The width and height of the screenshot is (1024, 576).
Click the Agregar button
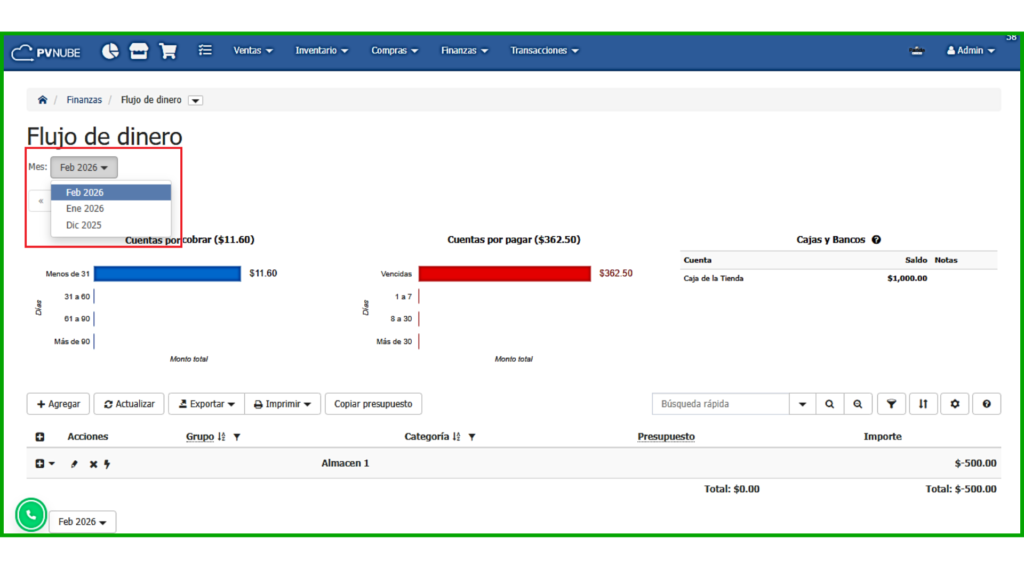pyautogui.click(x=58, y=404)
